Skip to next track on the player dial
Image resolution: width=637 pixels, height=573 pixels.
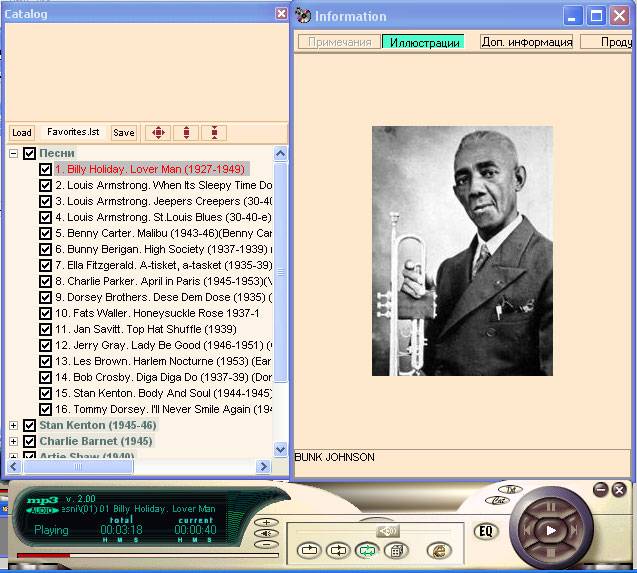click(574, 530)
